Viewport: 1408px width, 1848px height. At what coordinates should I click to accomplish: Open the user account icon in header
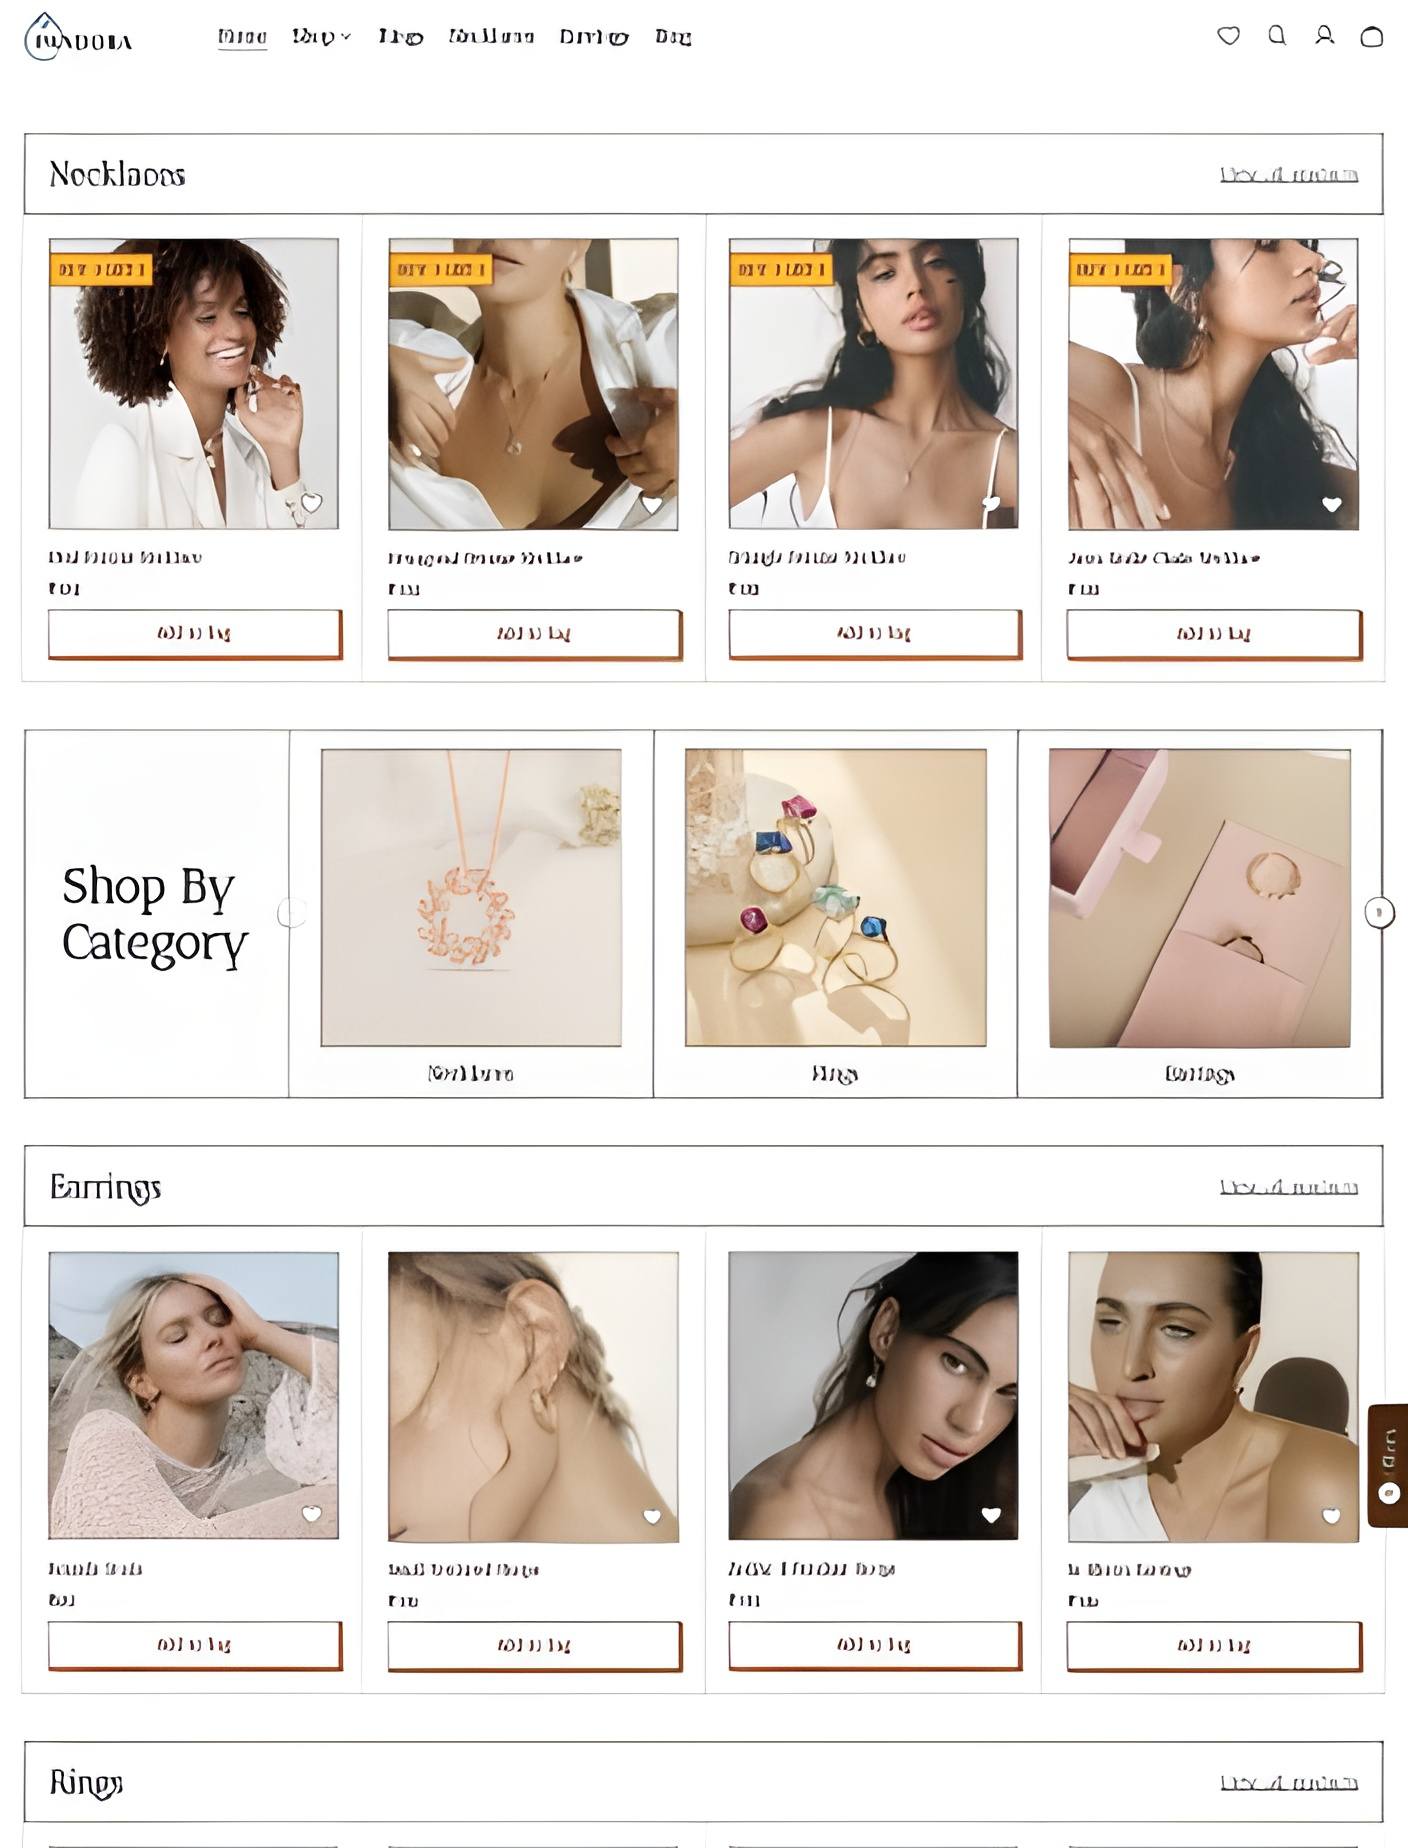[1324, 36]
